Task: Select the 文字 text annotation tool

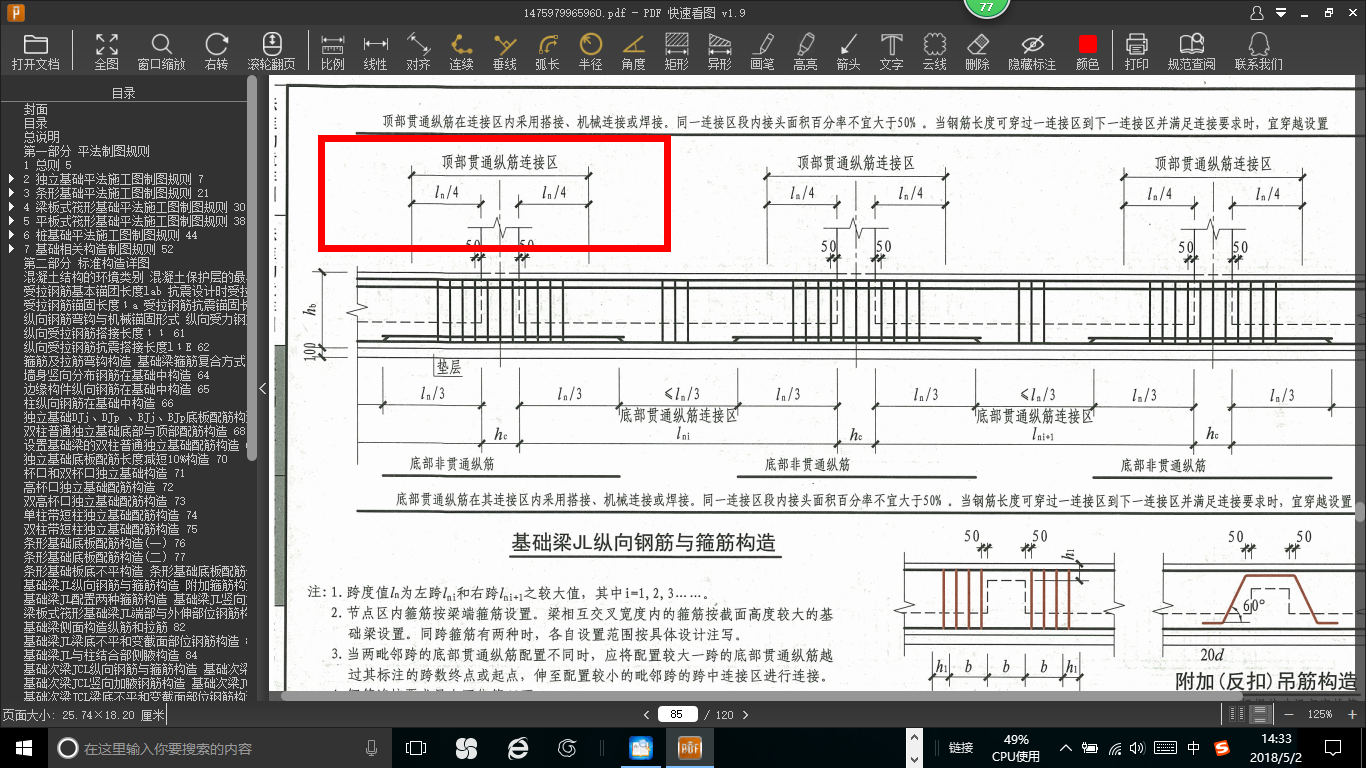Action: 892,51
